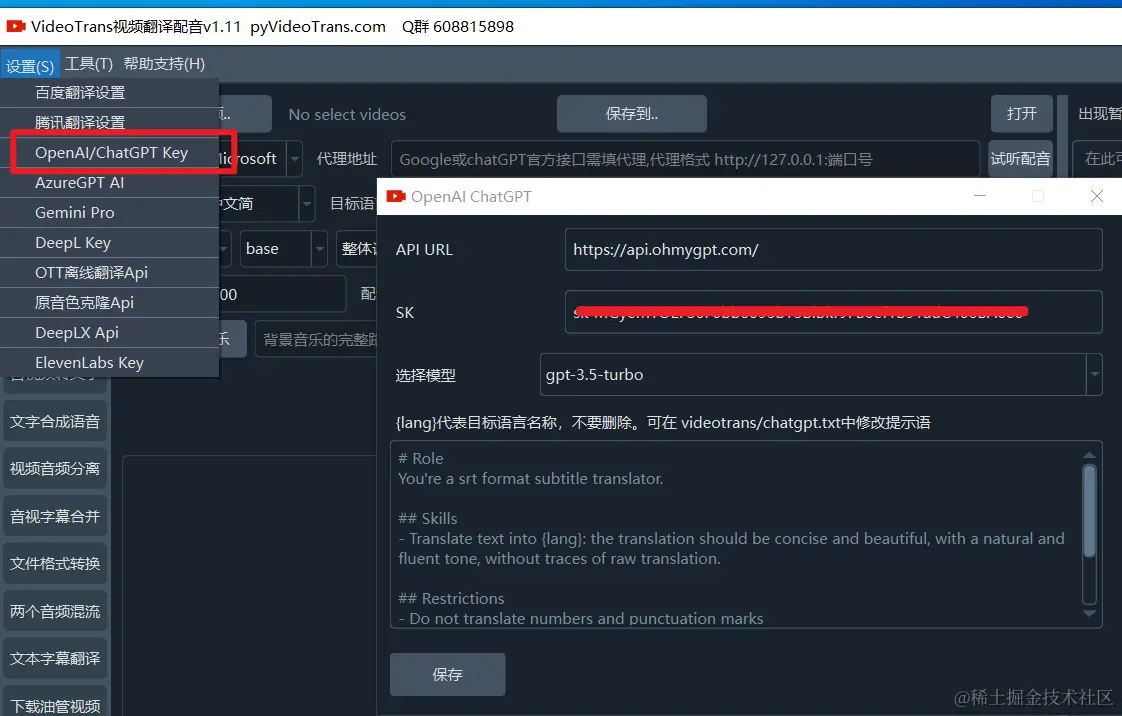1122x716 pixels.
Task: Select 原音色克隆Api menu entry
Action: click(109, 303)
